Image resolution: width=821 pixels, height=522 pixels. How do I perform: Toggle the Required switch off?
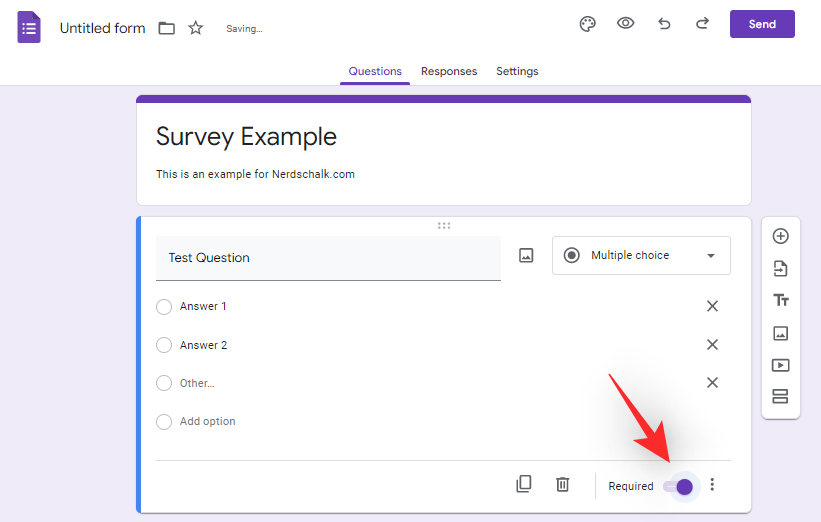pyautogui.click(x=678, y=486)
